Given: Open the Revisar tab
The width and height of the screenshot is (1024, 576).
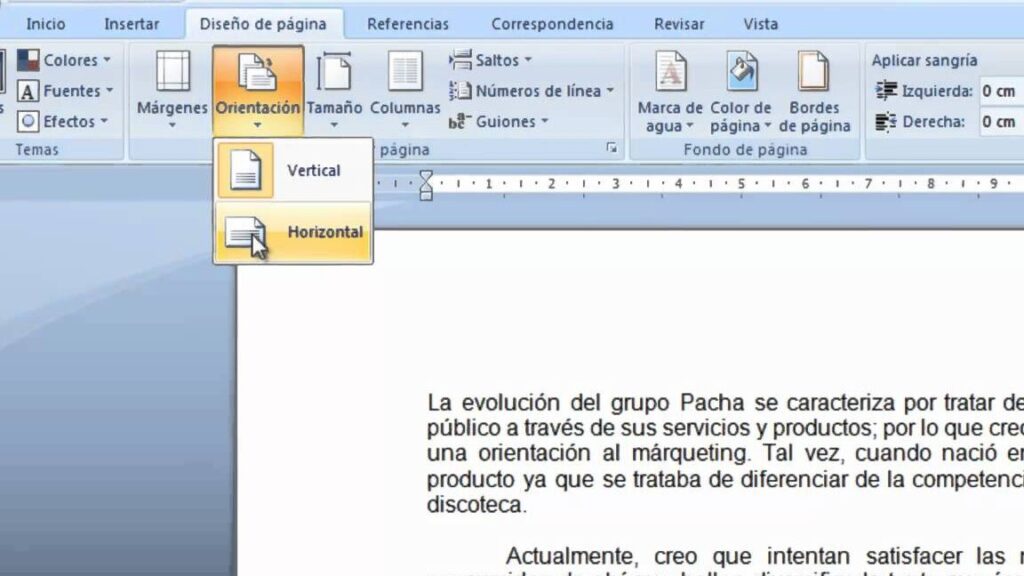Looking at the screenshot, I should coord(679,24).
